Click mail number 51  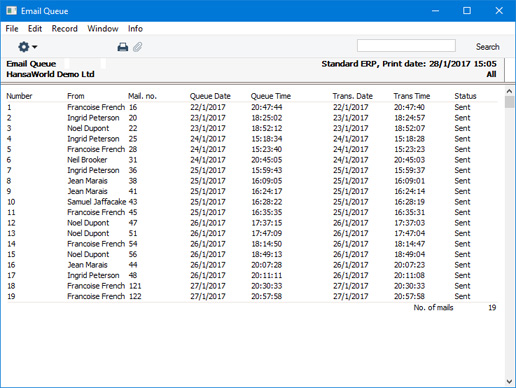click(x=133, y=233)
